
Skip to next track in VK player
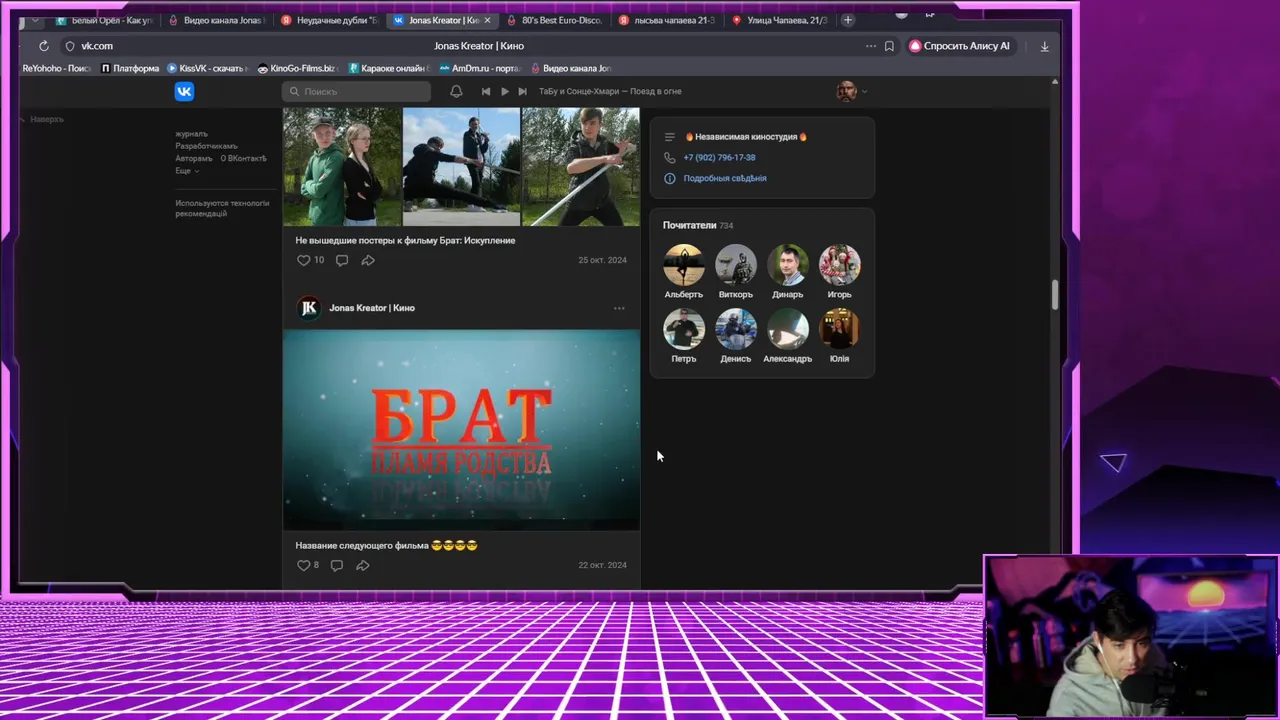[x=522, y=91]
